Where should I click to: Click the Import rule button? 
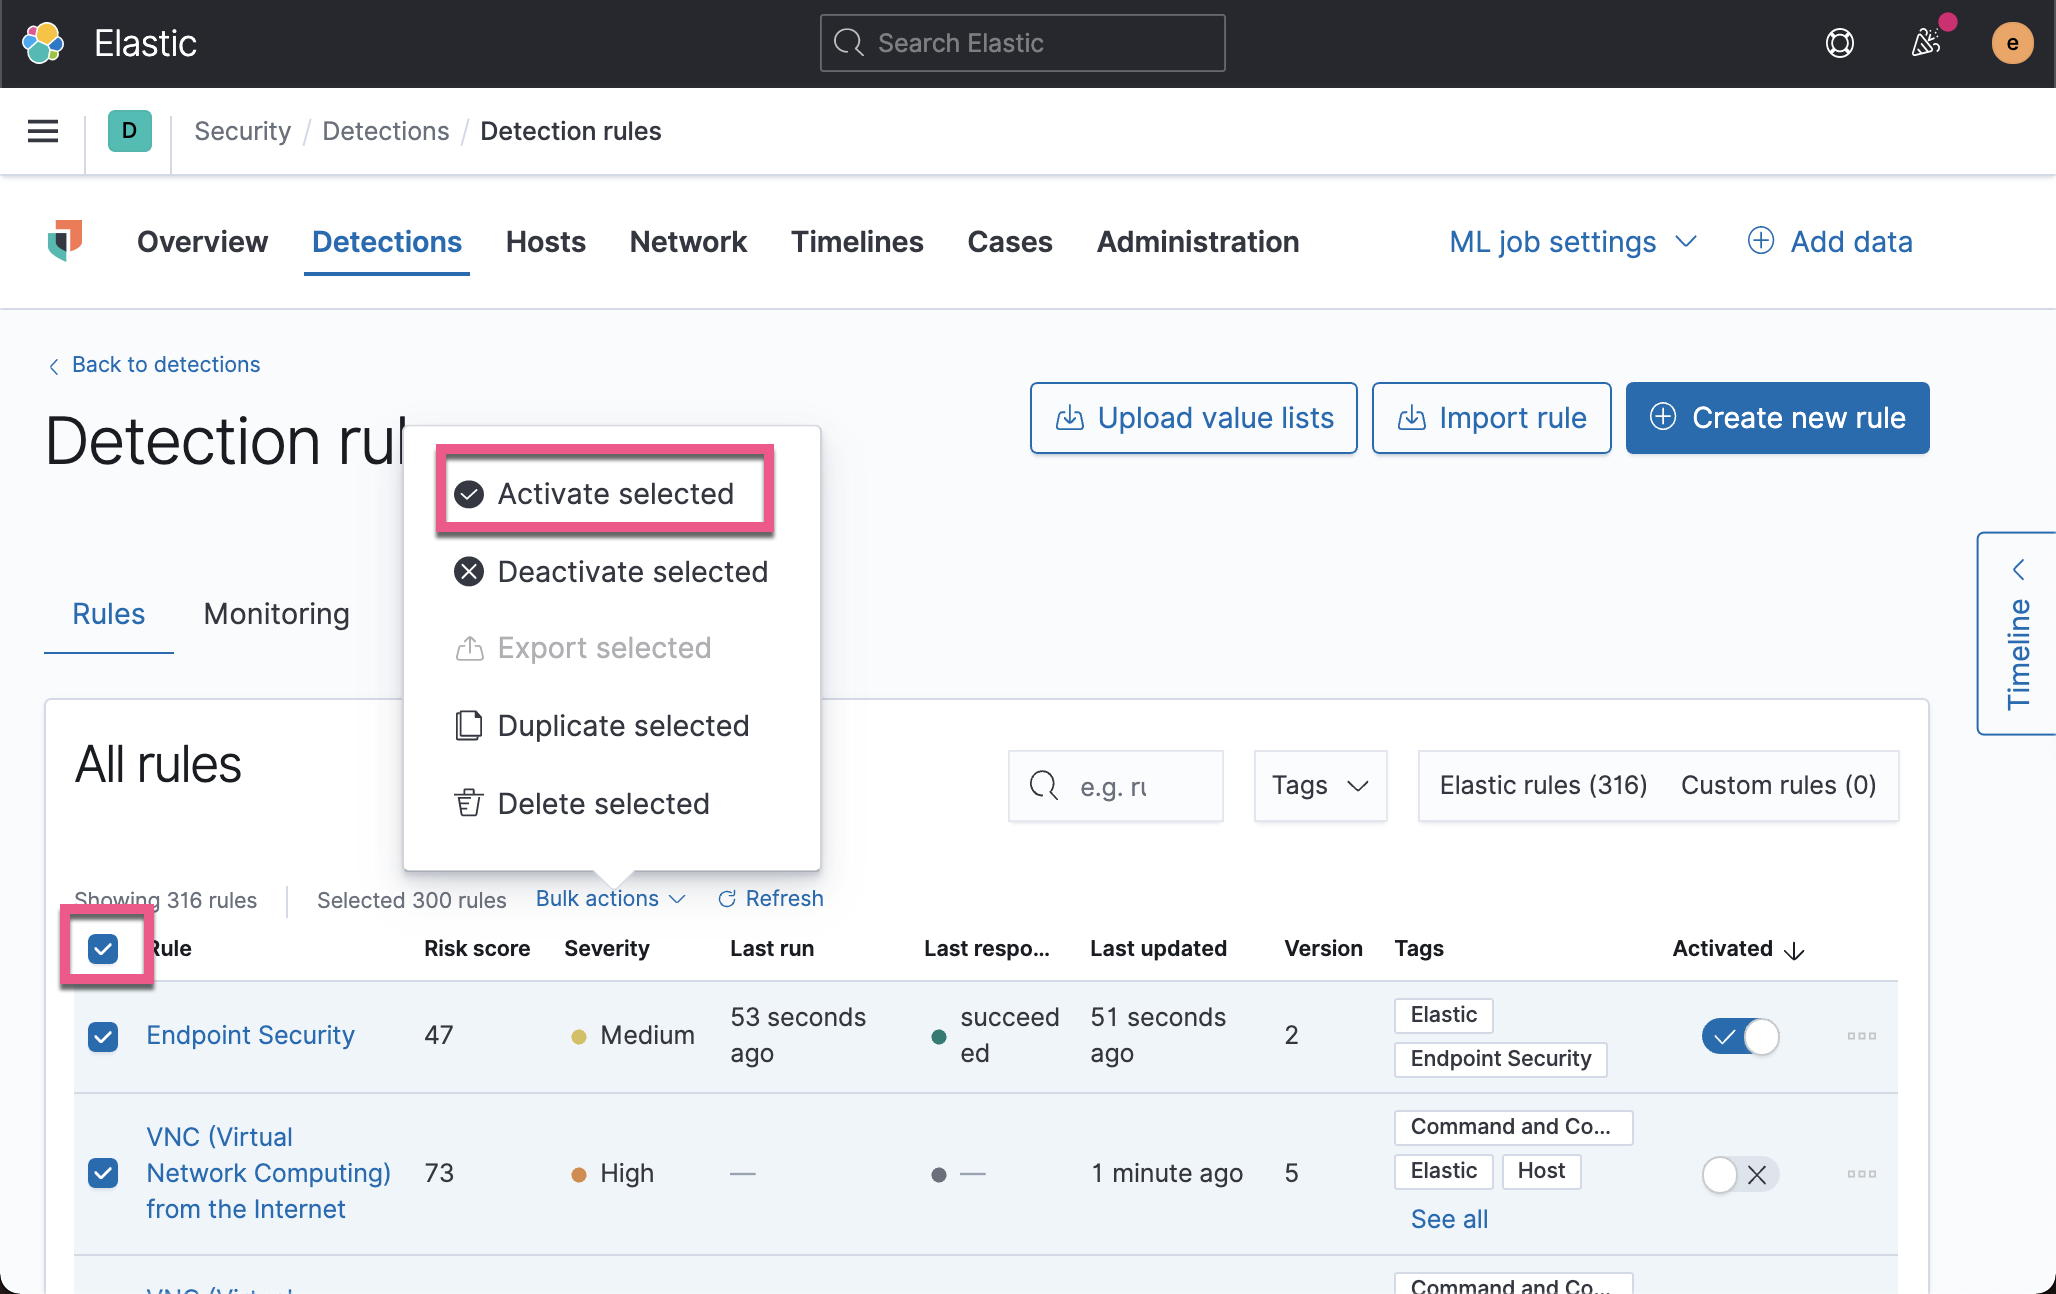[1491, 418]
